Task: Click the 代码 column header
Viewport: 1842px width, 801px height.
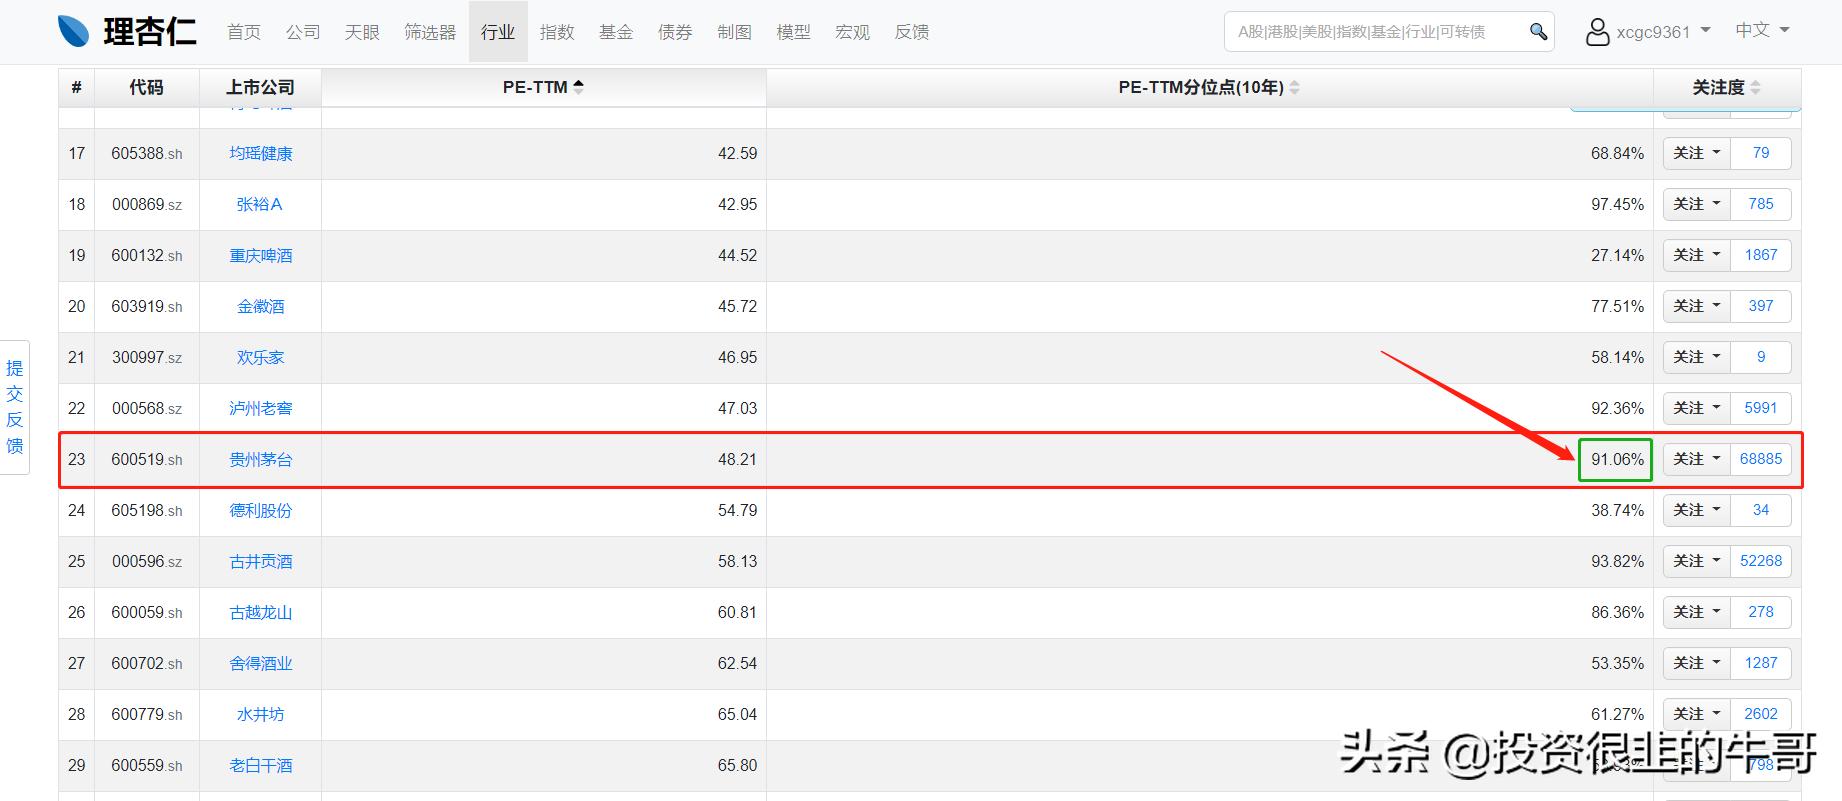Action: 146,87
